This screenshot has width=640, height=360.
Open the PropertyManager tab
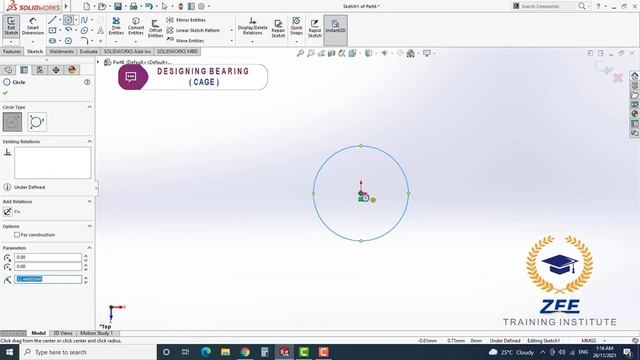point(24,70)
